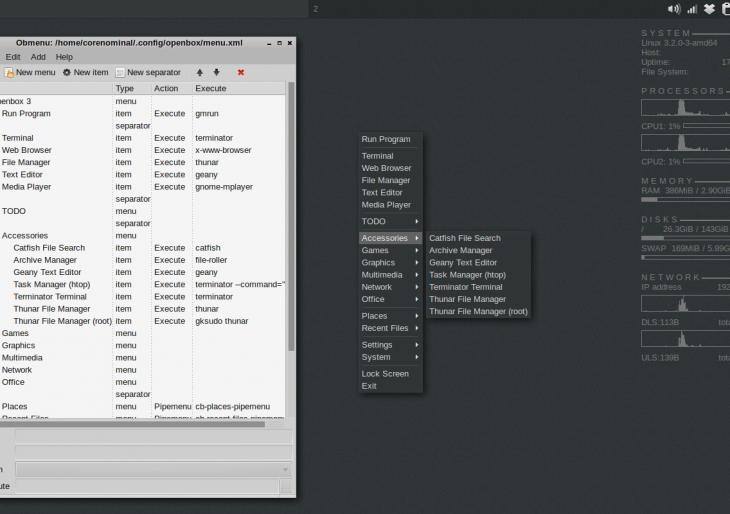Screen dimensions: 730x514
Task: Delete entry using red X icon
Action: [241, 73]
